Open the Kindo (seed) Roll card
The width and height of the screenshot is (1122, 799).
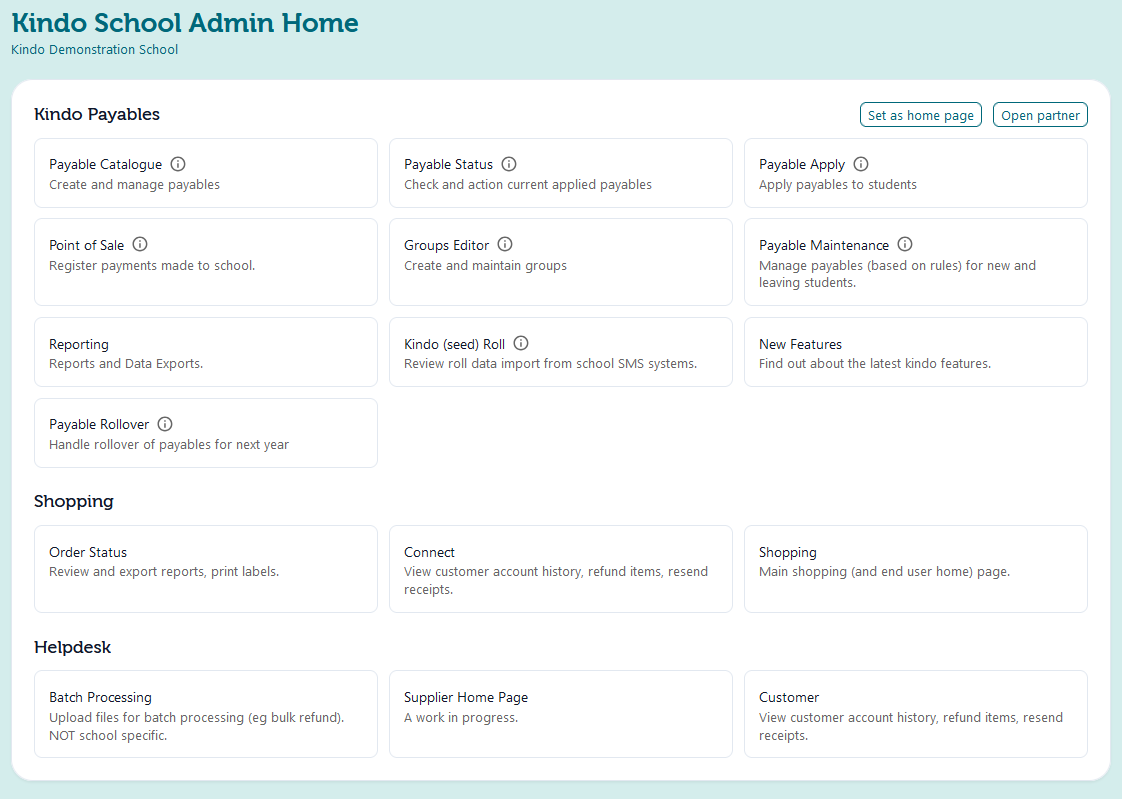561,352
